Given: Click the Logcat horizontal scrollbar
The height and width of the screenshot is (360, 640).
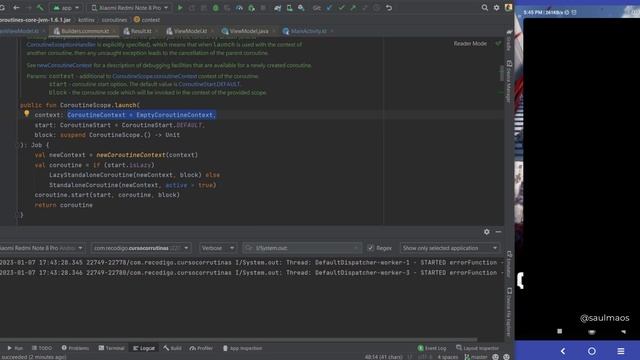Looking at the screenshot, I should tap(238, 339).
